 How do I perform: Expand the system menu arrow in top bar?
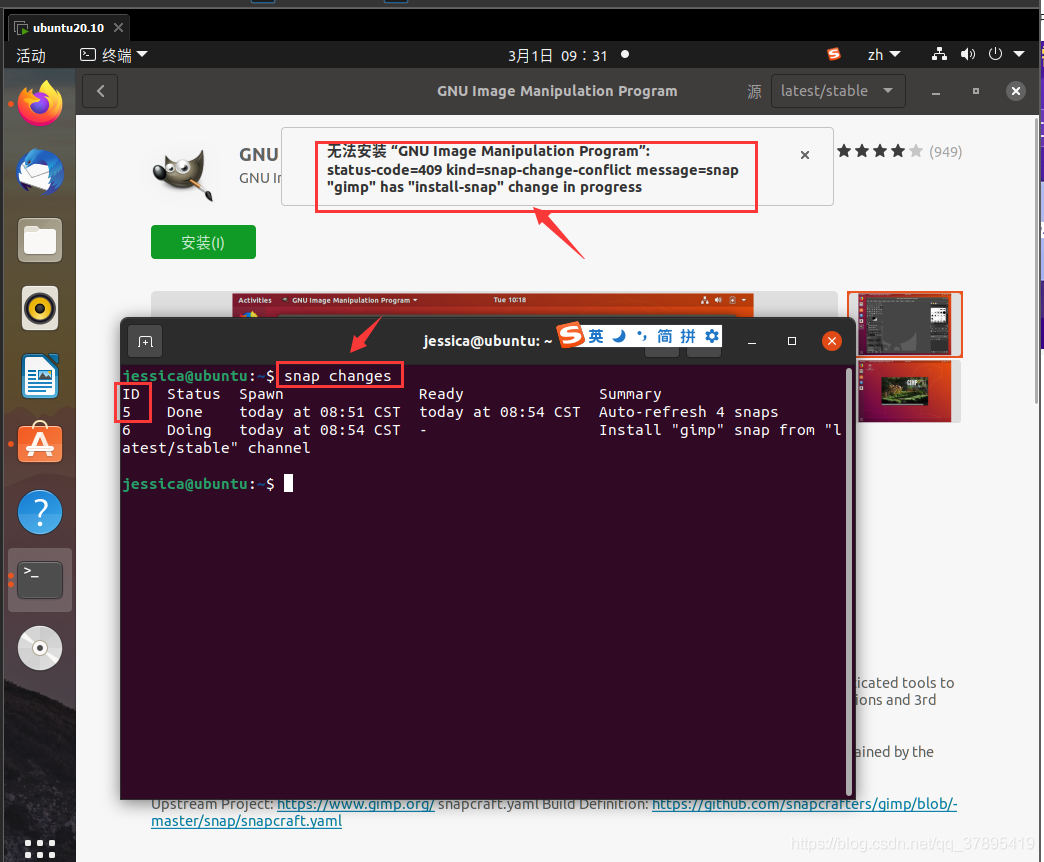(1019, 55)
